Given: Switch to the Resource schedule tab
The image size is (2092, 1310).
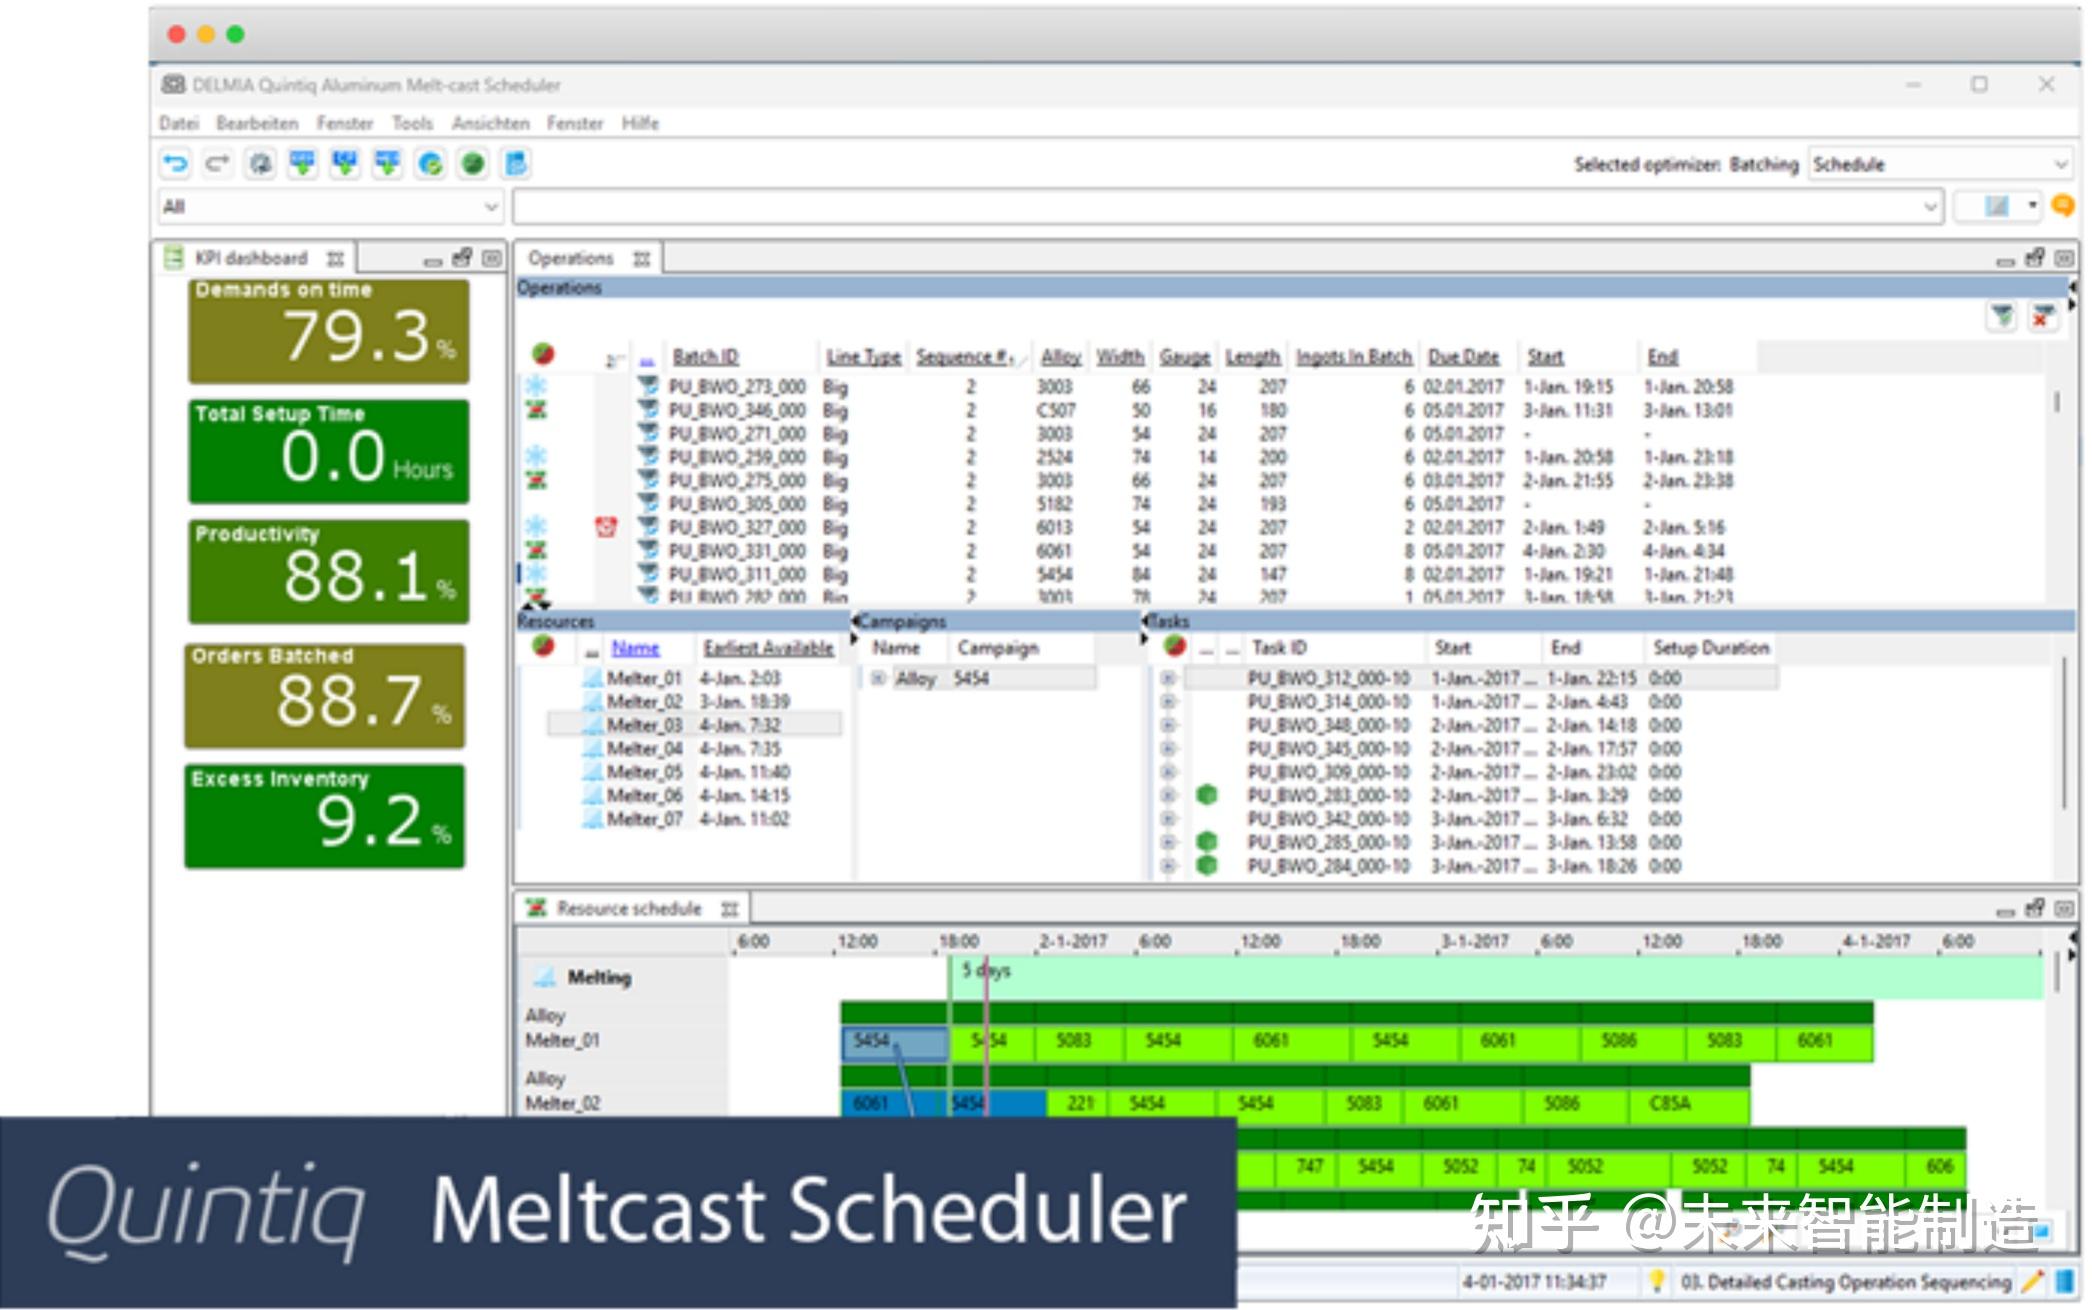Looking at the screenshot, I should [x=628, y=908].
